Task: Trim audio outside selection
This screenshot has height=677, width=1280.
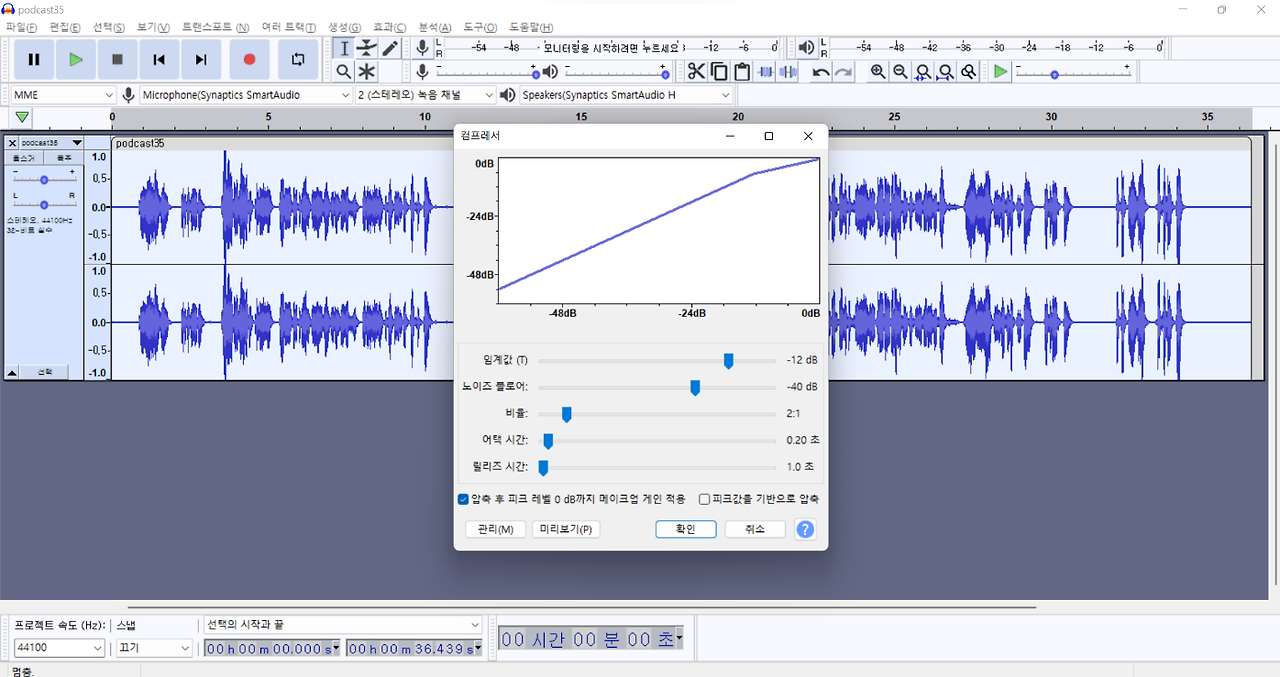Action: pos(766,71)
